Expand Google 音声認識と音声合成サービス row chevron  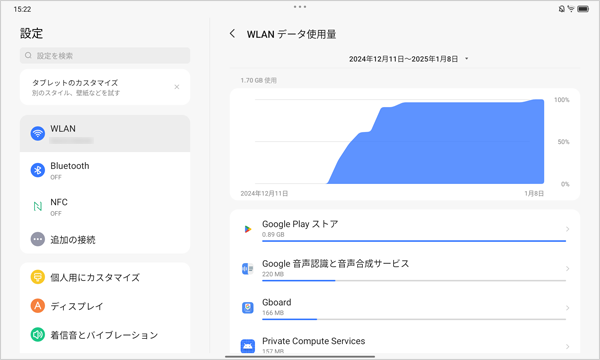[x=567, y=269]
